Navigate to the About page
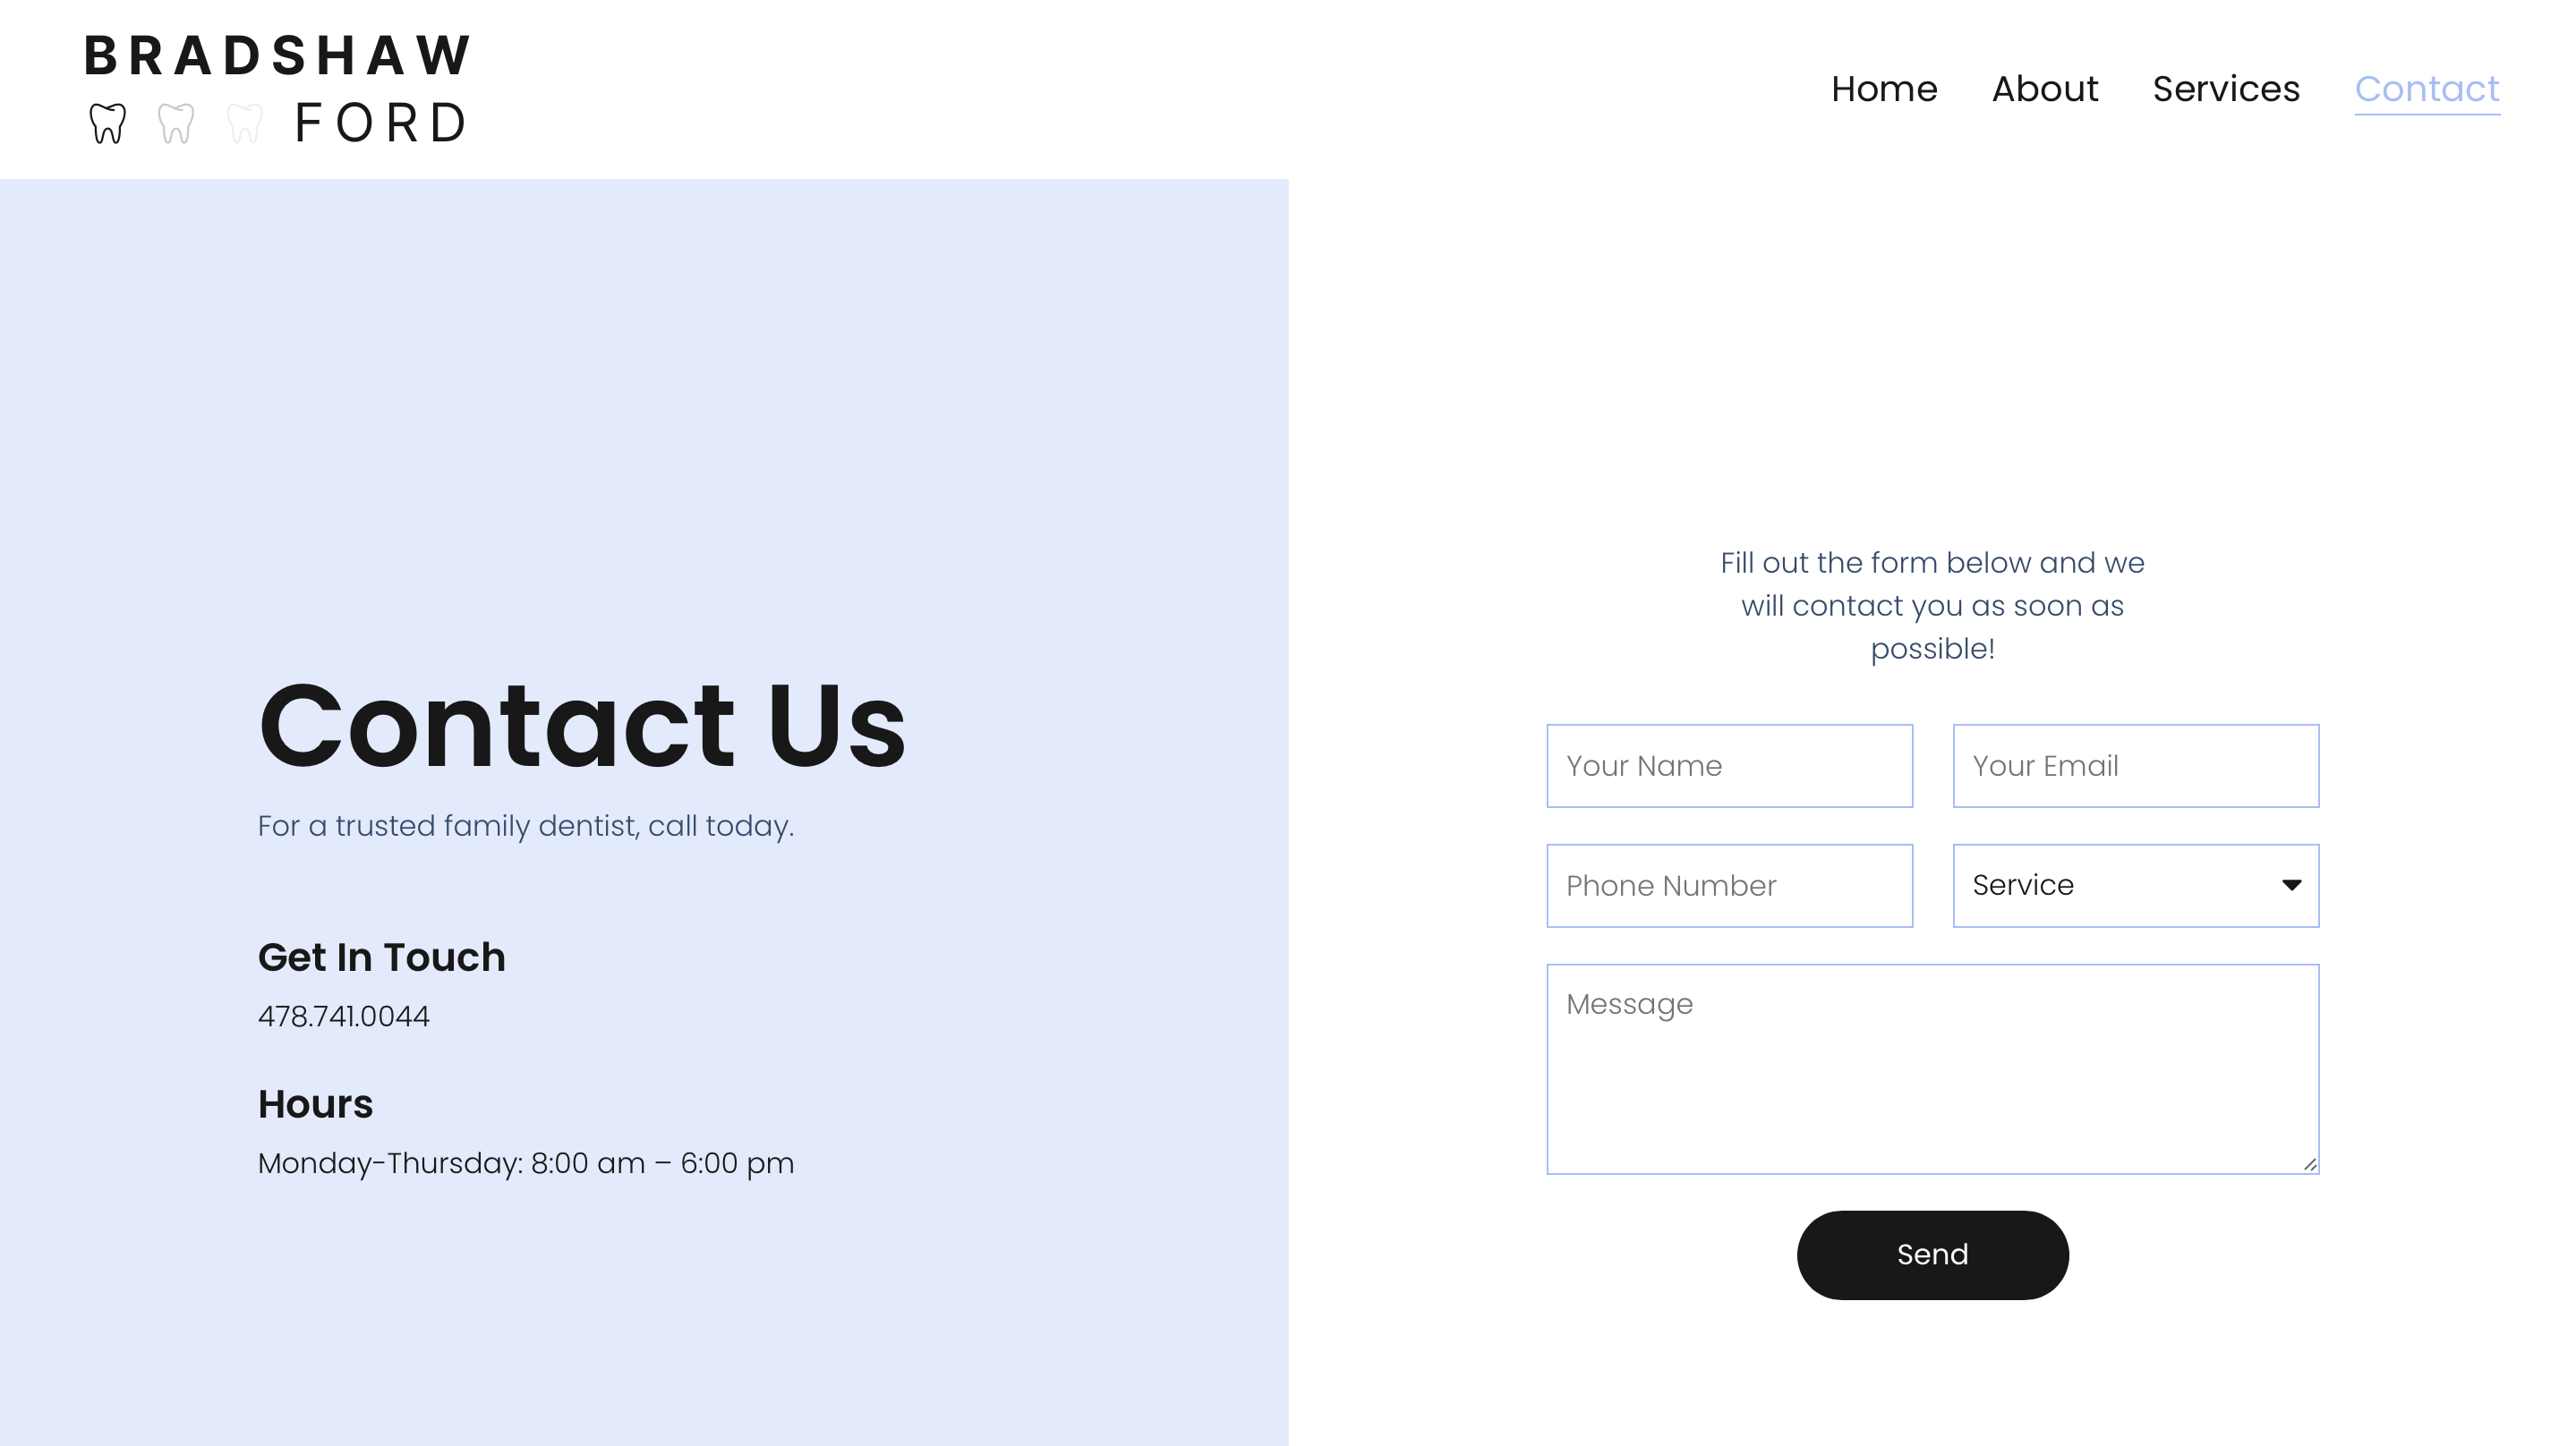The image size is (2576, 1446). click(2045, 89)
